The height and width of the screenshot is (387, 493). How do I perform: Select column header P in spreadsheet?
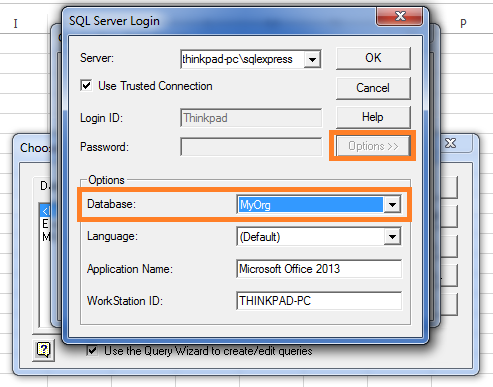[x=463, y=23]
